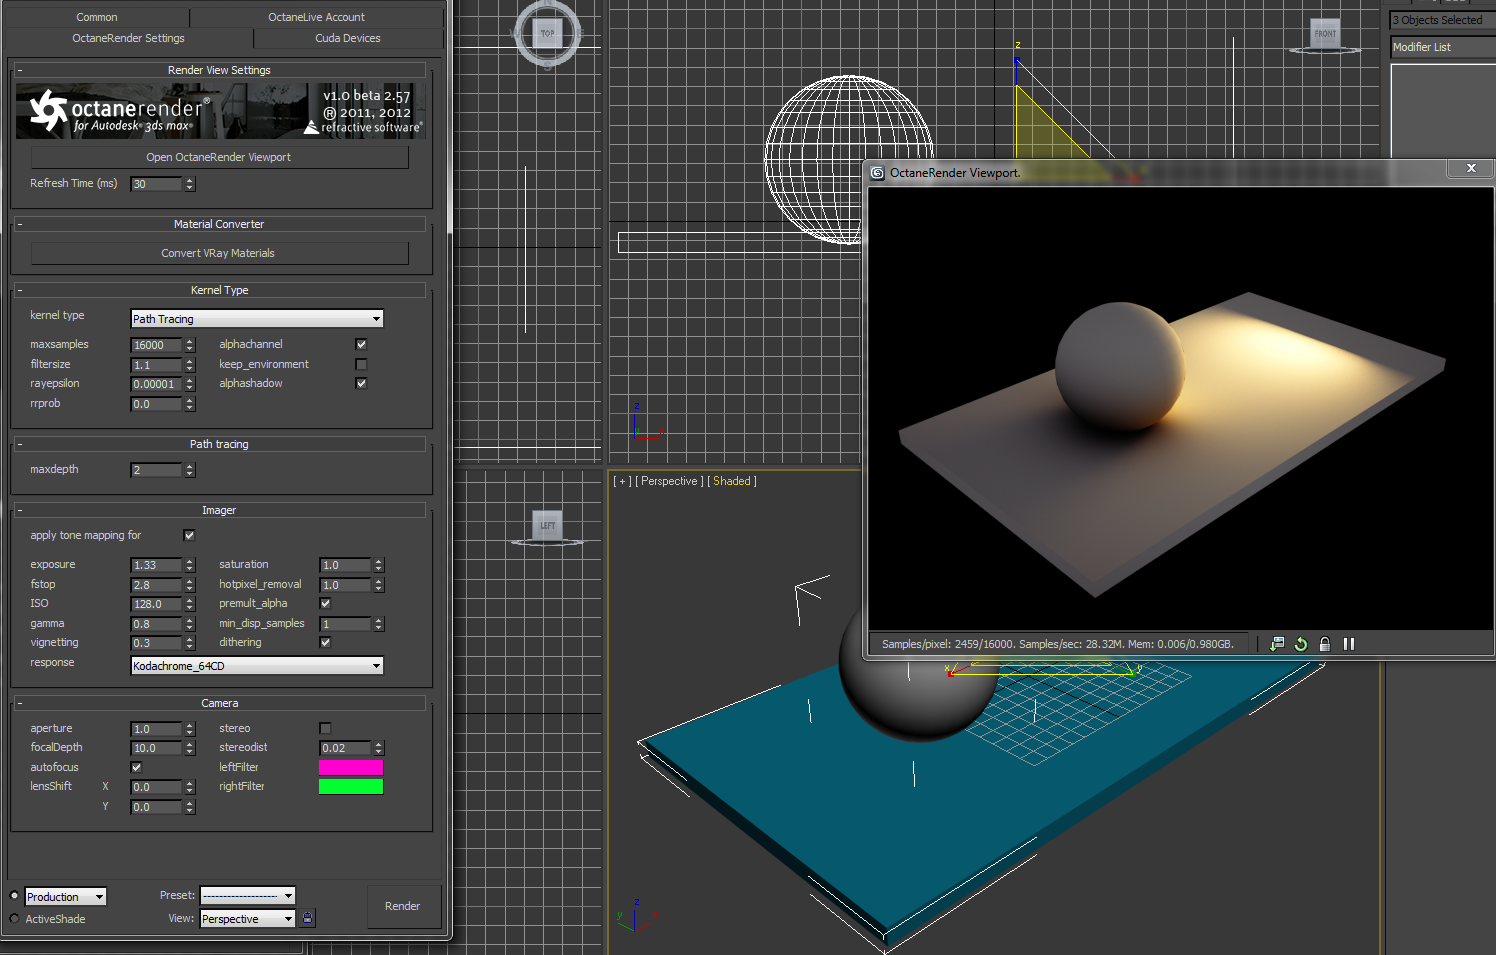This screenshot has width=1496, height=955.
Task: Click the Render button
Action: [x=402, y=906]
